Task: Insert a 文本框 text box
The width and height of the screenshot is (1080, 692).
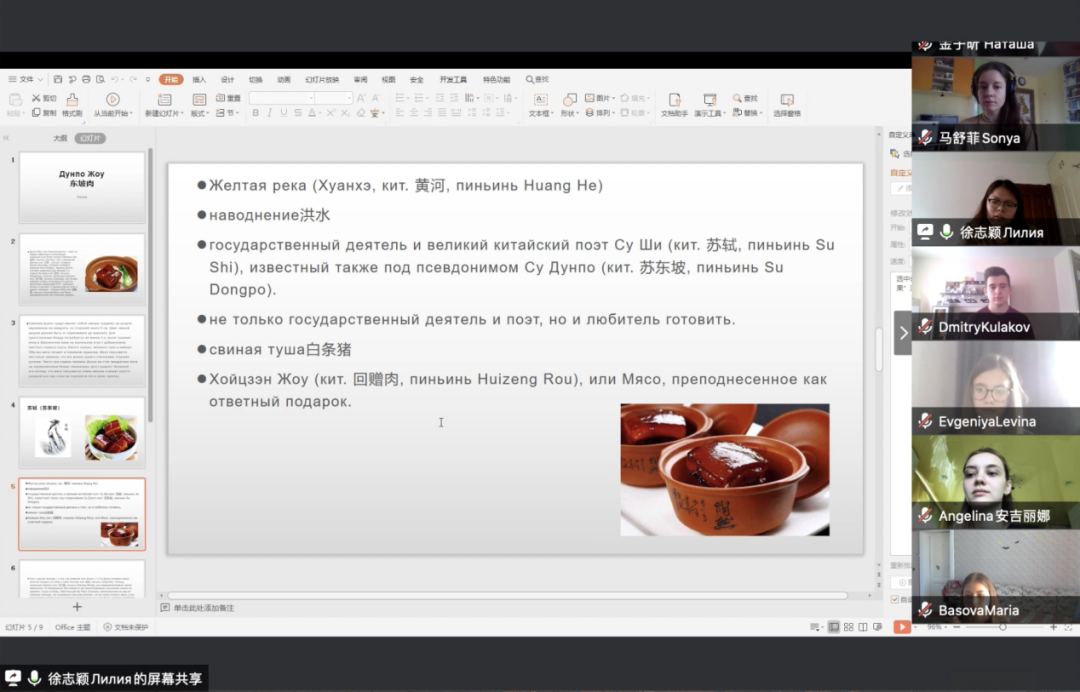Action: [540, 100]
